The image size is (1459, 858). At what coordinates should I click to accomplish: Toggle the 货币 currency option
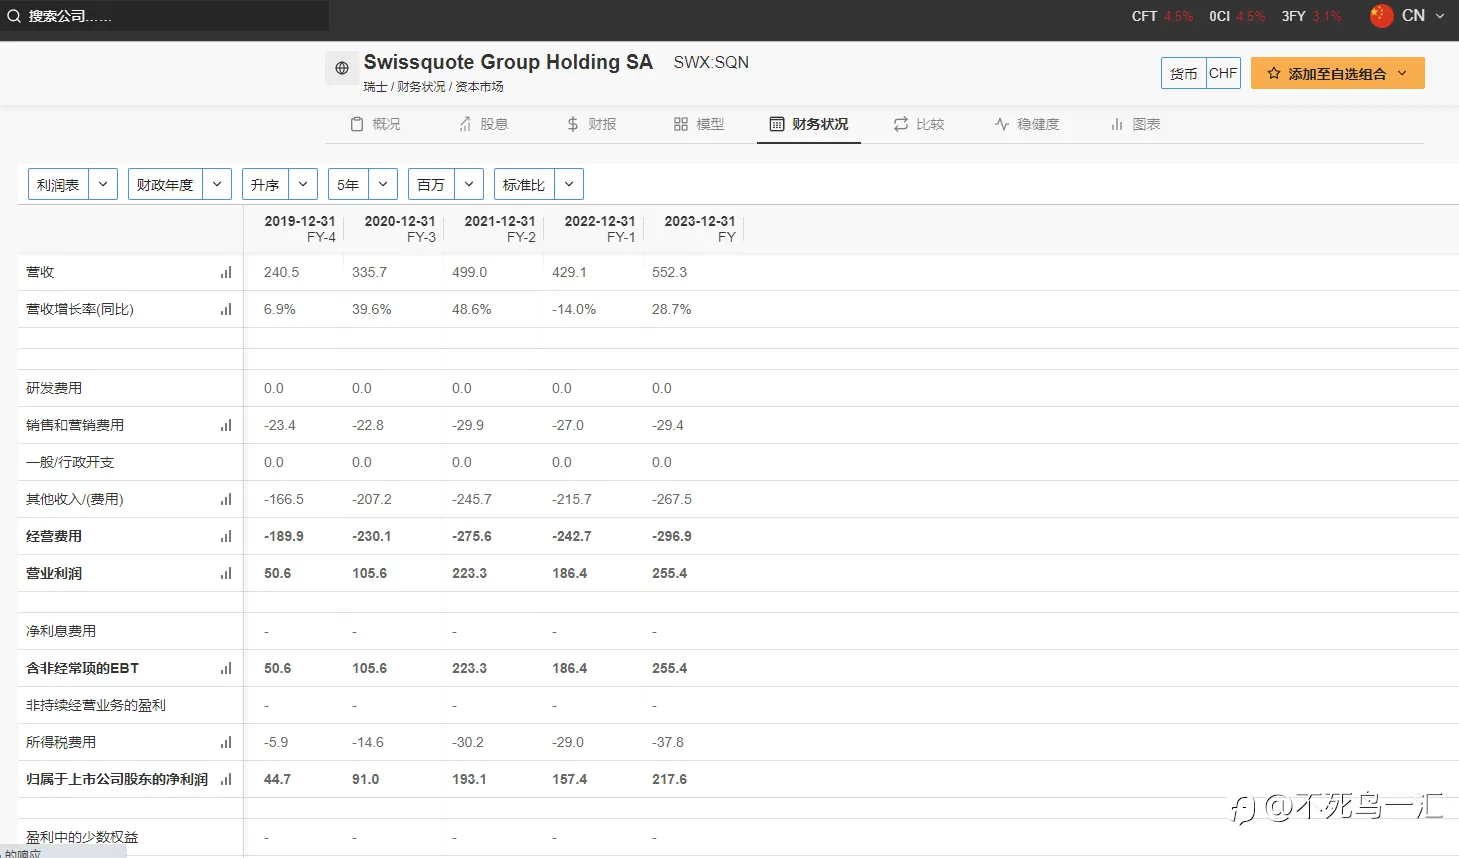[x=1184, y=73]
